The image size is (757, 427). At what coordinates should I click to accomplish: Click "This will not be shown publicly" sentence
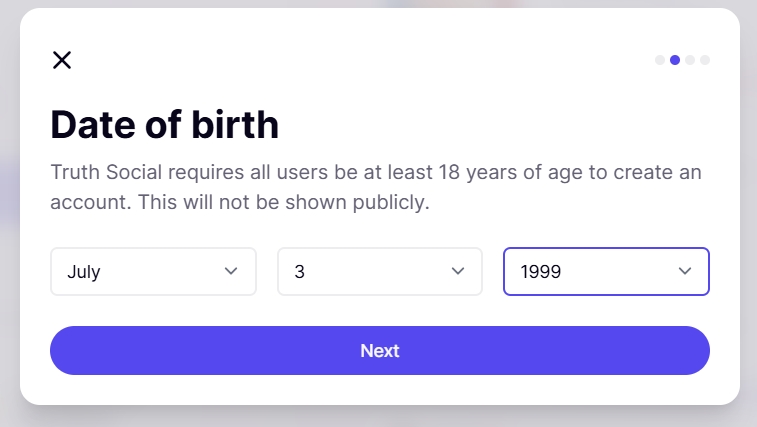[x=283, y=202]
